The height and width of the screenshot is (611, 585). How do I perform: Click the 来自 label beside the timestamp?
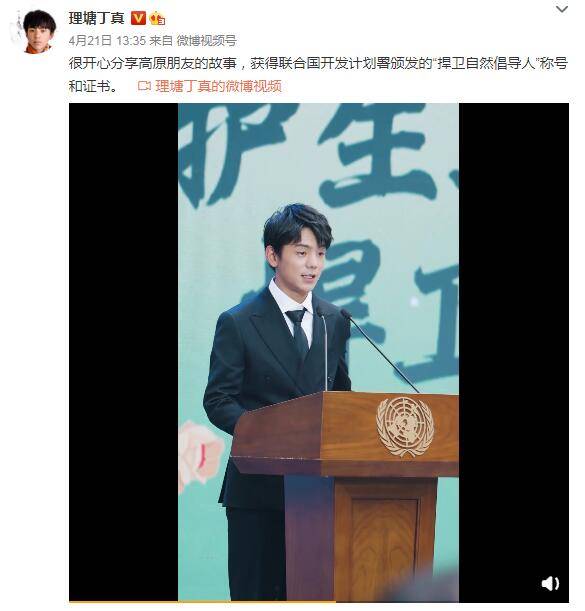(161, 41)
